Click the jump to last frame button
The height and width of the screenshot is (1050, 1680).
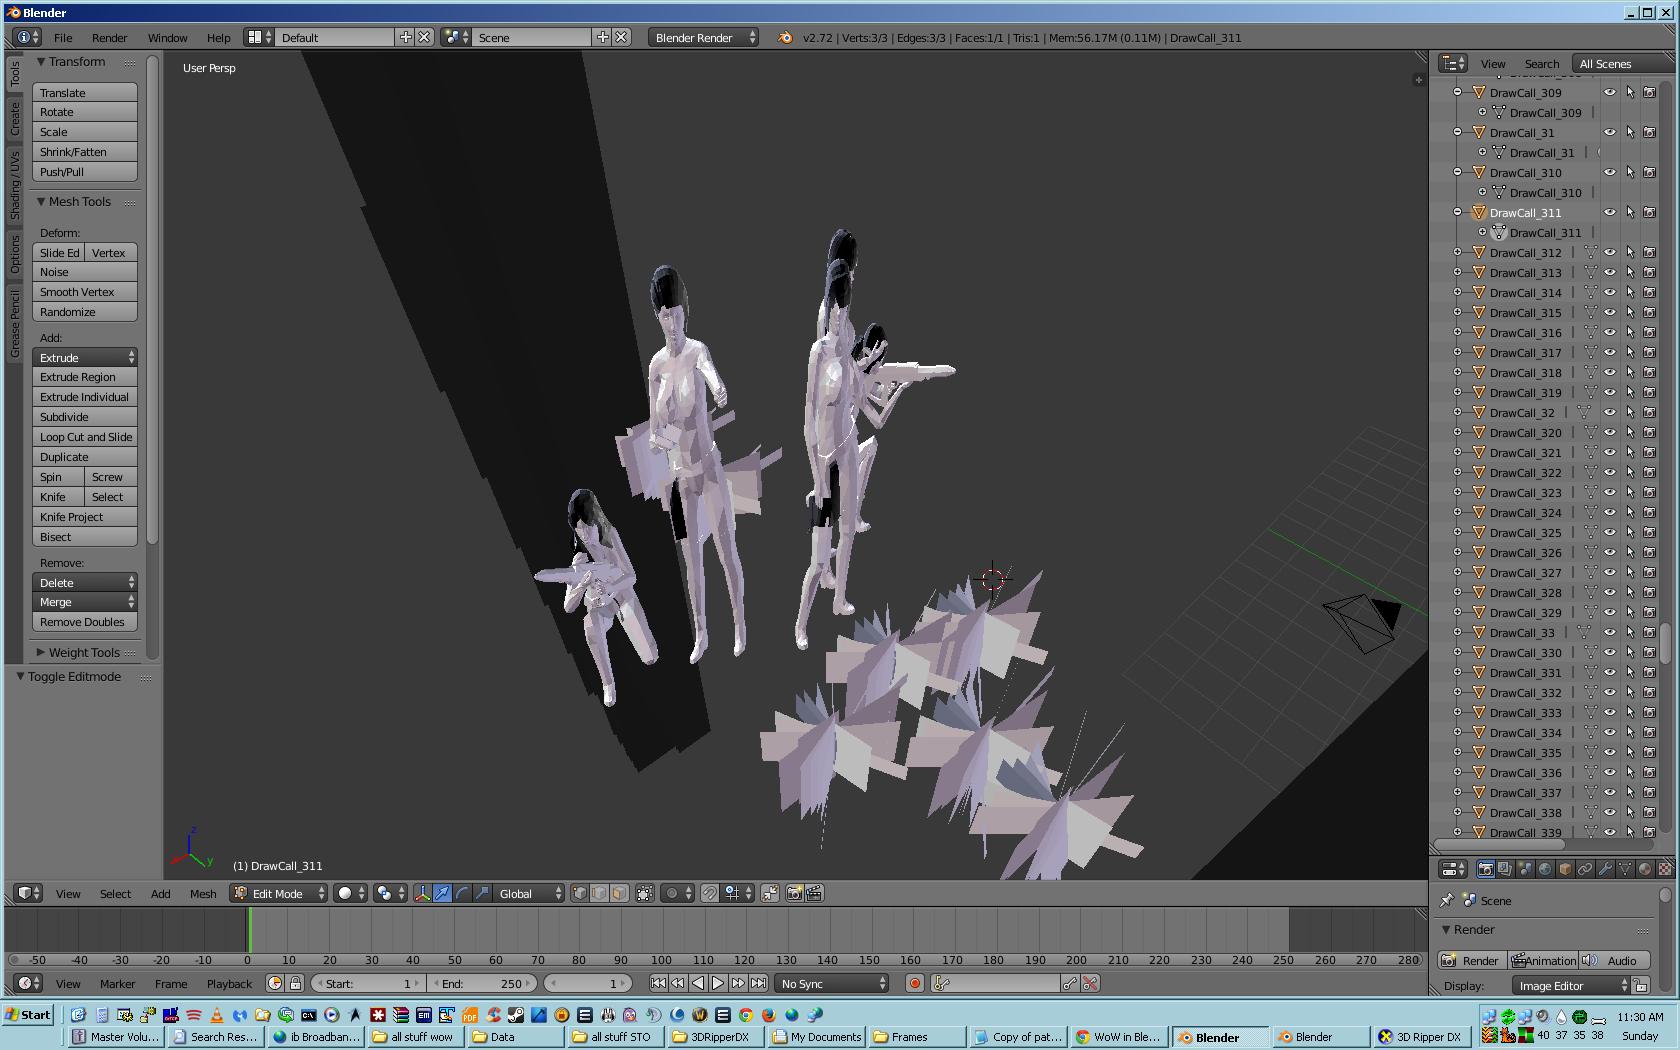tap(759, 983)
